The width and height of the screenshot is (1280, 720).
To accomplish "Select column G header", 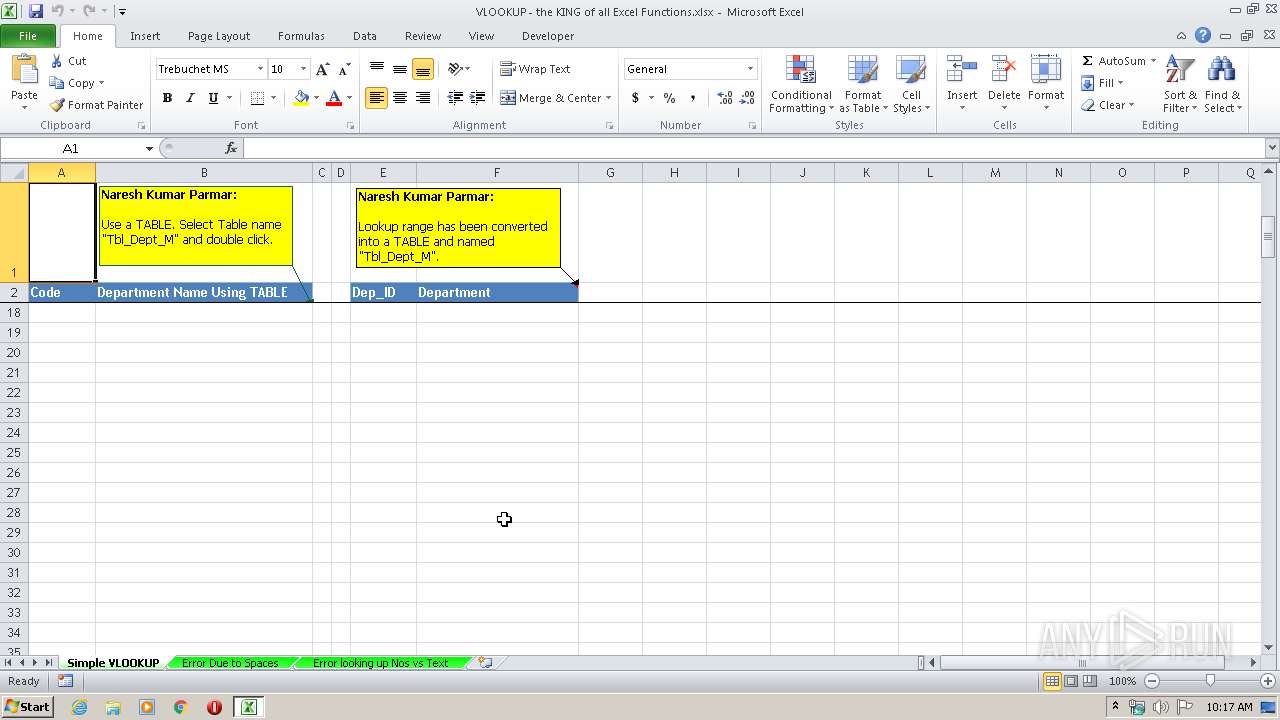I will [x=610, y=173].
